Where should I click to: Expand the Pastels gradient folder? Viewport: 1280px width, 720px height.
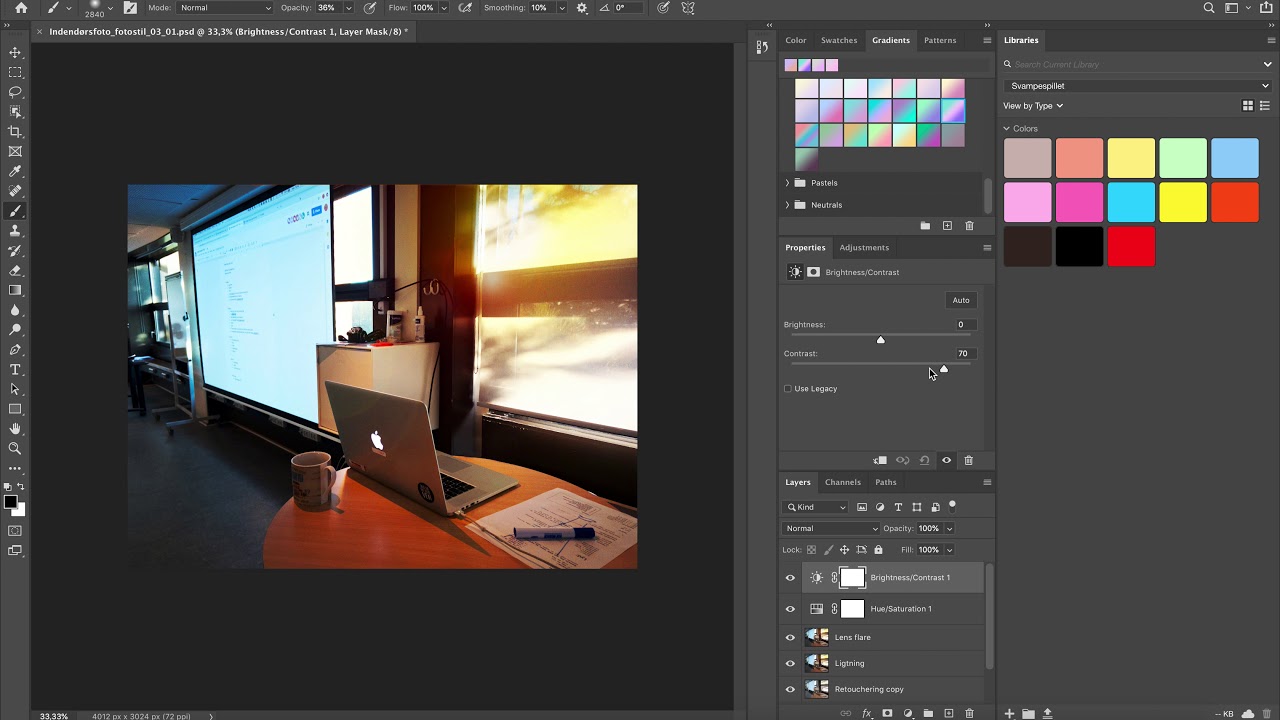click(787, 183)
